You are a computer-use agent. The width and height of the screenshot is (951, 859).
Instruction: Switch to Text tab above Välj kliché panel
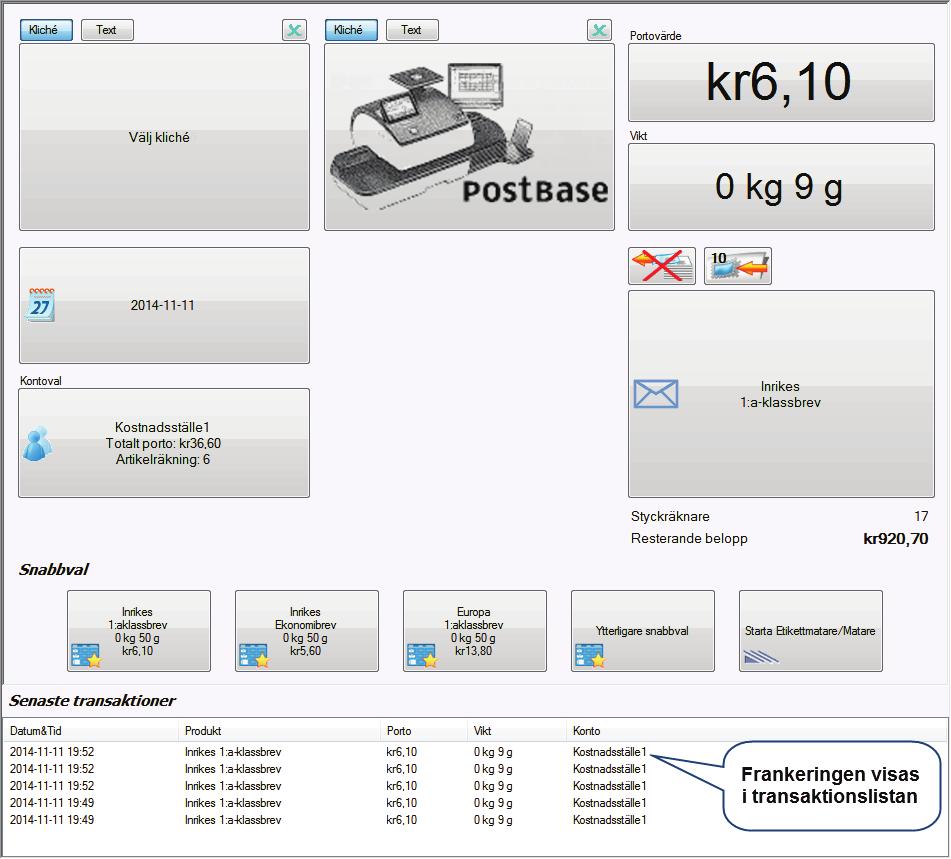tap(107, 30)
